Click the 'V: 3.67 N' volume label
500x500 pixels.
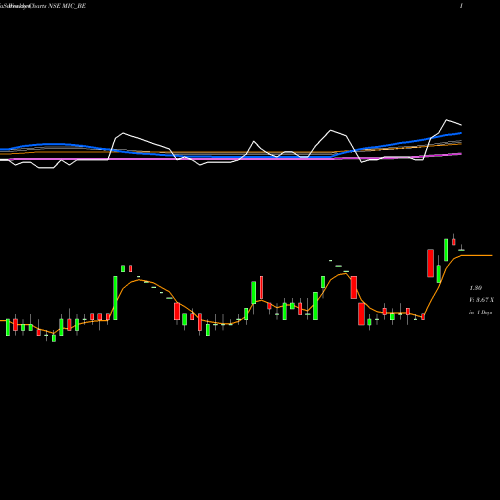(x=481, y=300)
